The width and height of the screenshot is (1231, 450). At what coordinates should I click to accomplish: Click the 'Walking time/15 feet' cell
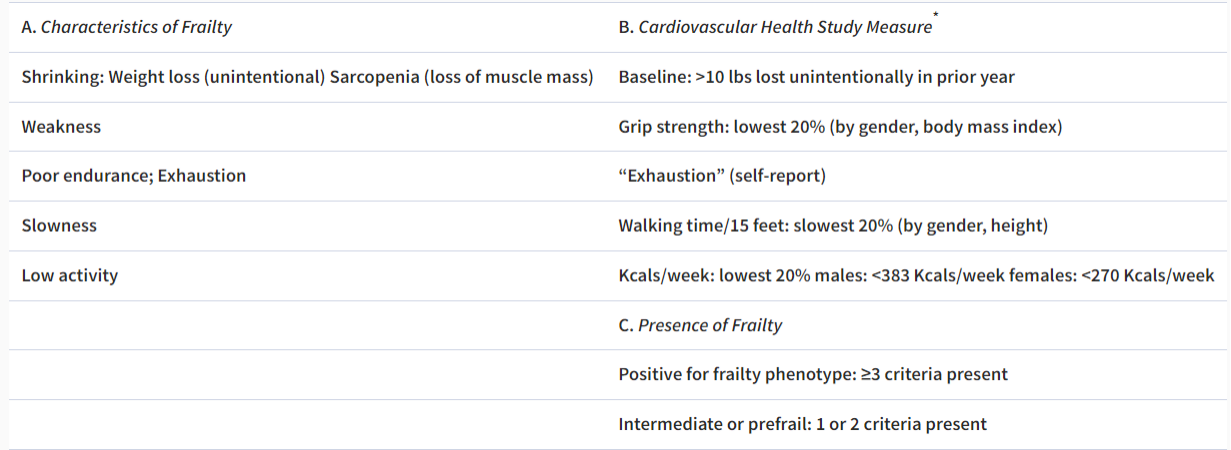pyautogui.click(x=833, y=225)
